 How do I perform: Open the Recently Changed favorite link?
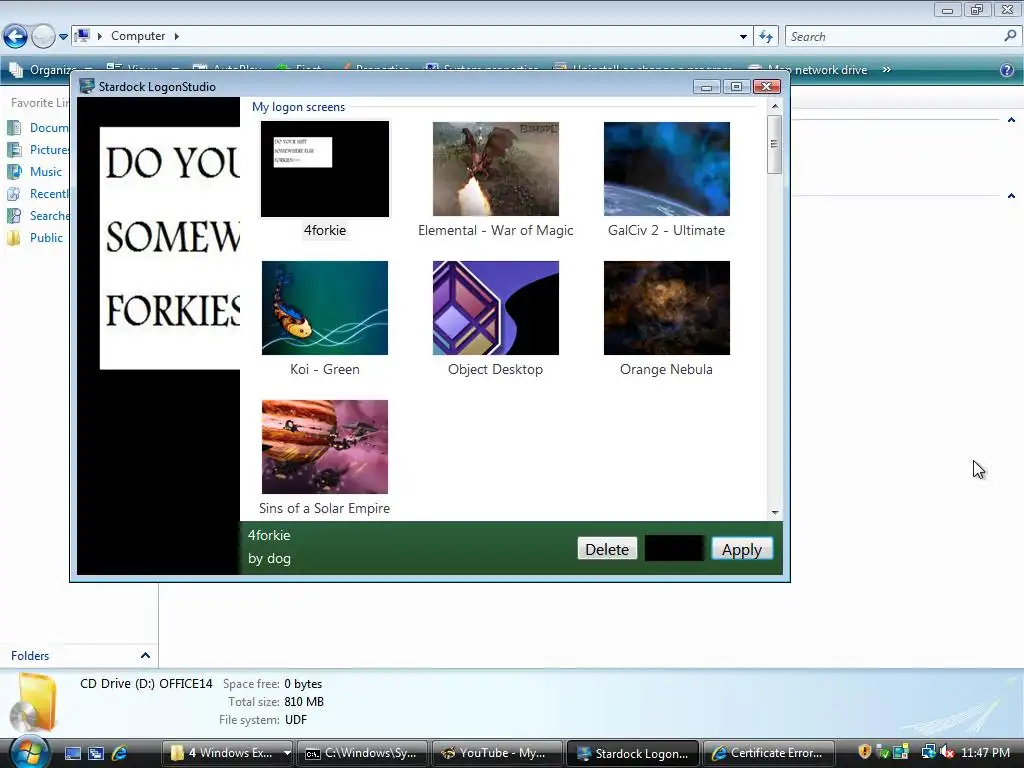click(x=49, y=194)
